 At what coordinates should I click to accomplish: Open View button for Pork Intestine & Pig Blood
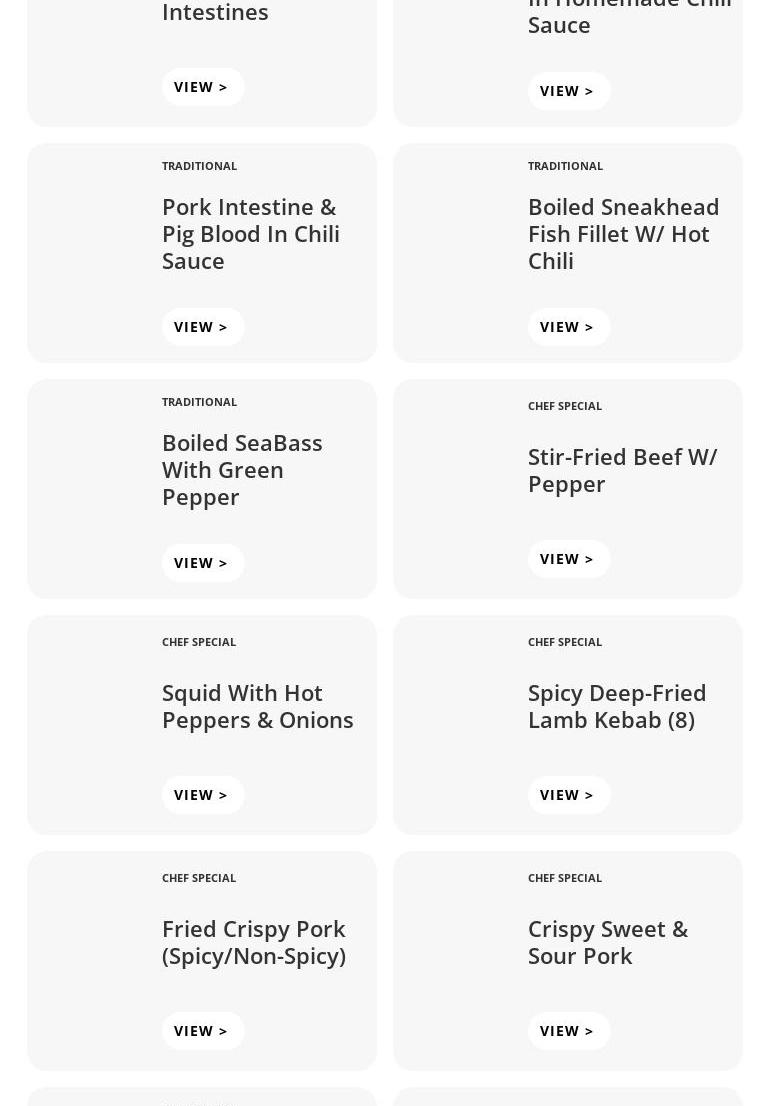pos(202,327)
